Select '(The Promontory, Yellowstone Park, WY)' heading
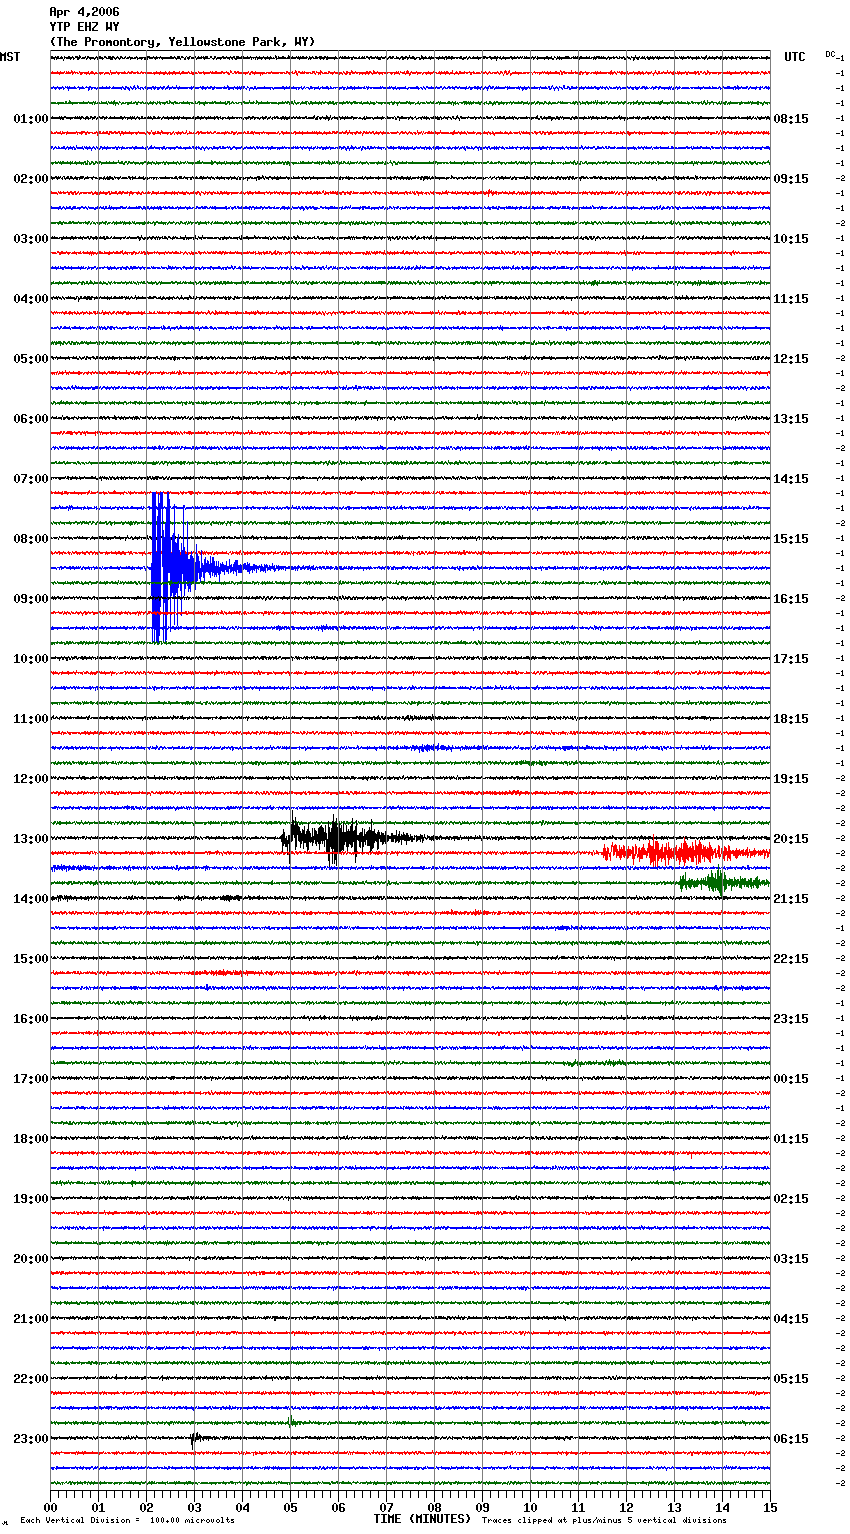 (182, 42)
